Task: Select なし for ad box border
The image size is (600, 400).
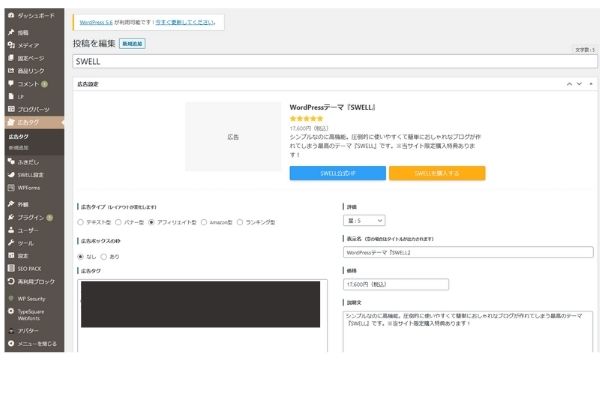Action: 80,256
